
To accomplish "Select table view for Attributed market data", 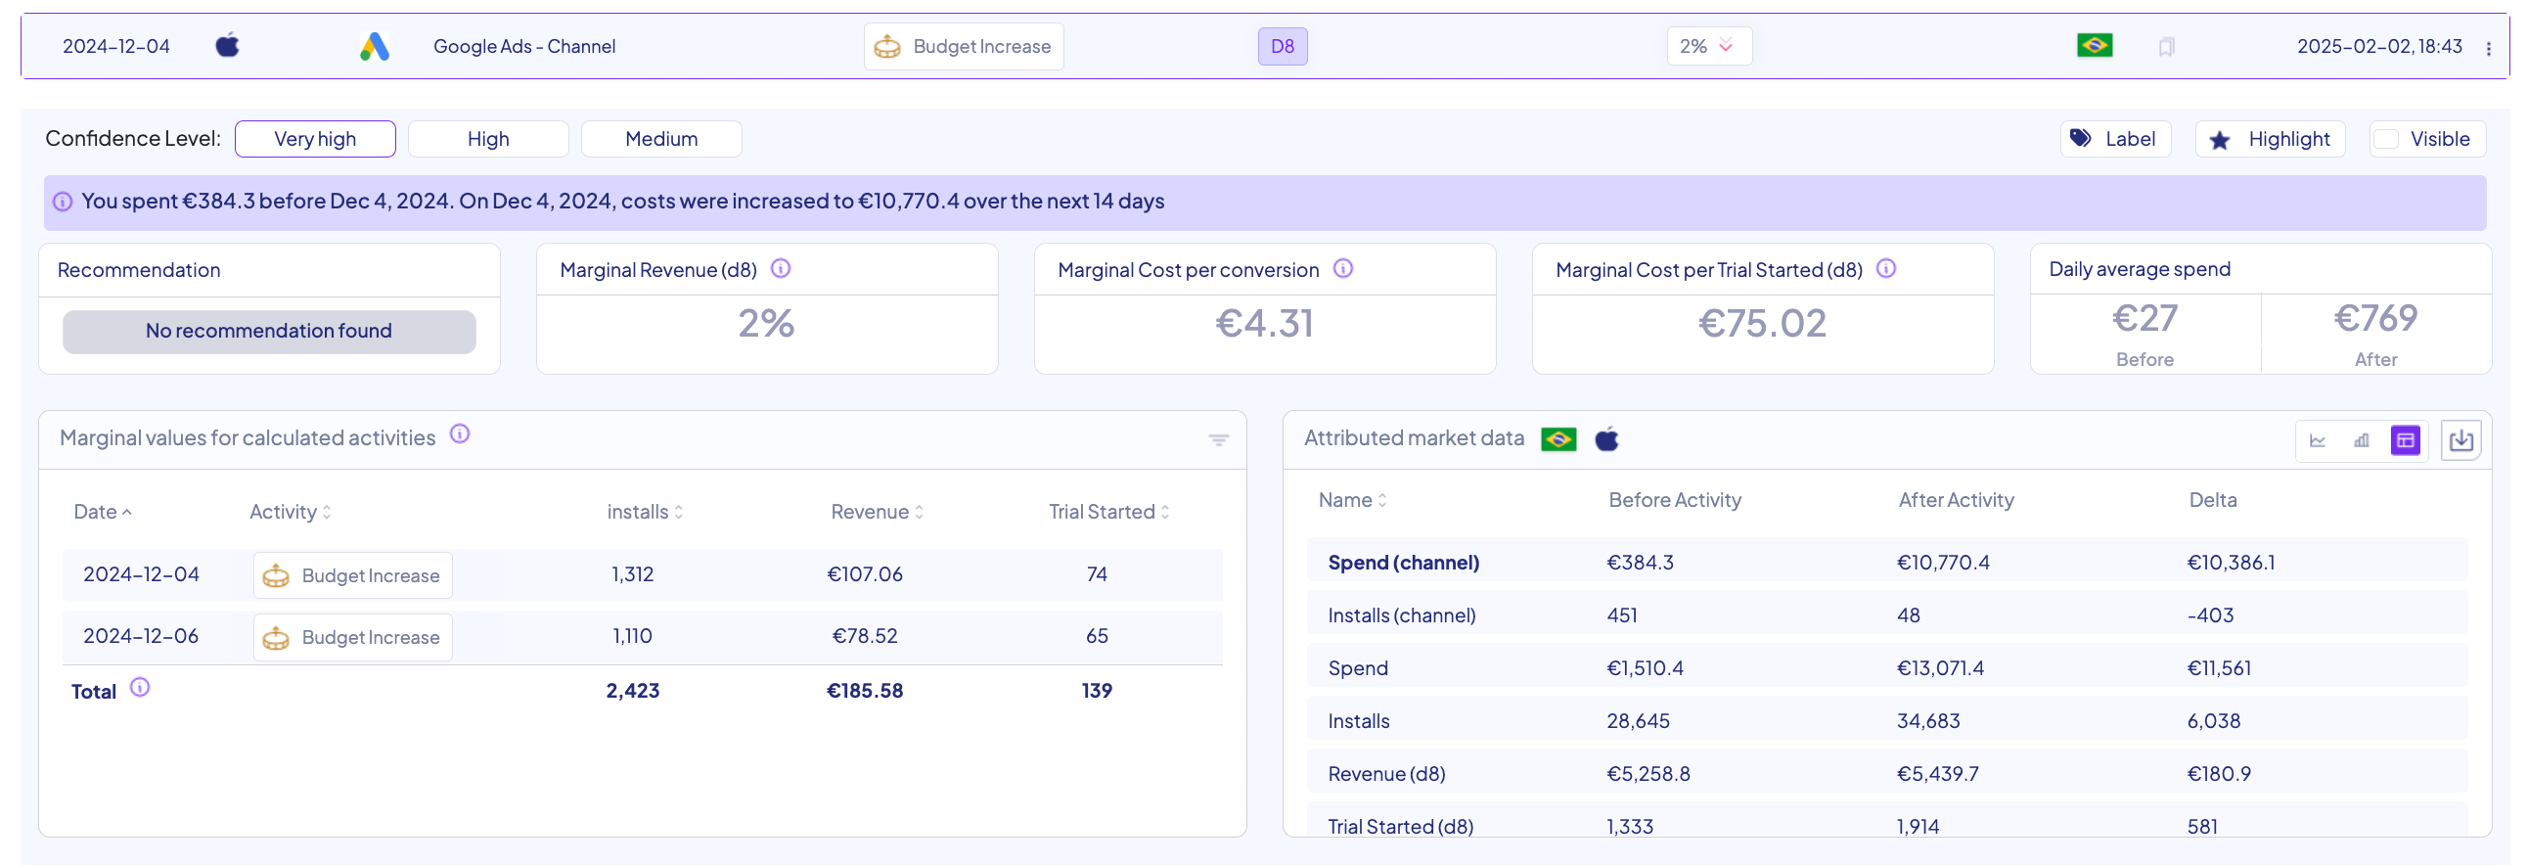I will [2405, 440].
